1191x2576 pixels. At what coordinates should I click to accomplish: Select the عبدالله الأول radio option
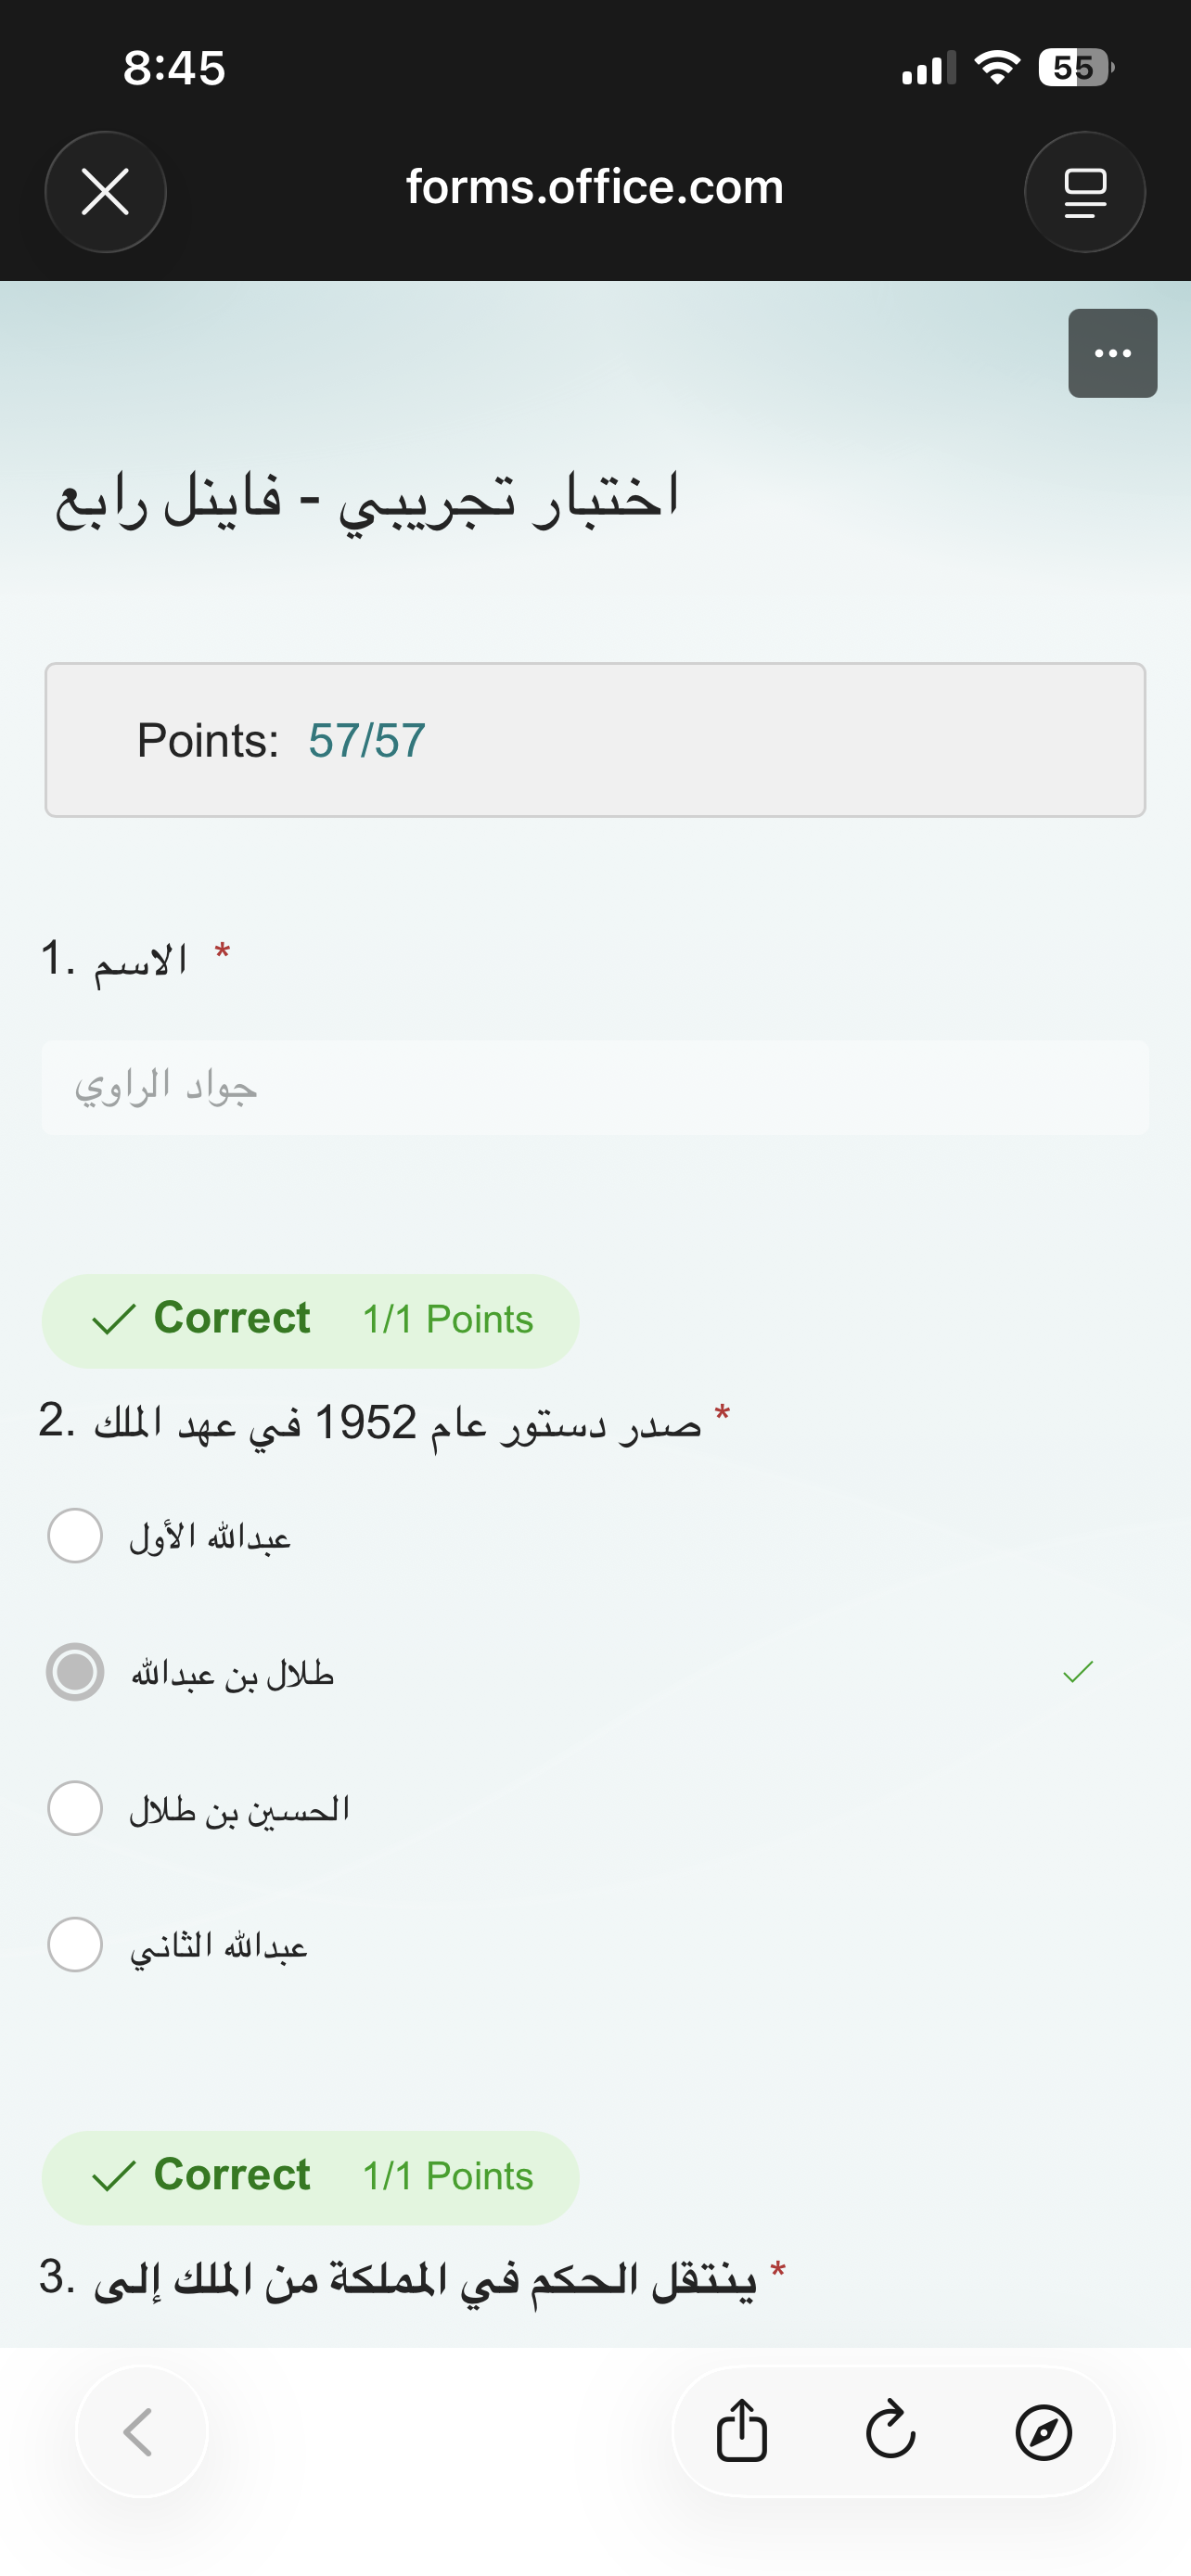[75, 1535]
